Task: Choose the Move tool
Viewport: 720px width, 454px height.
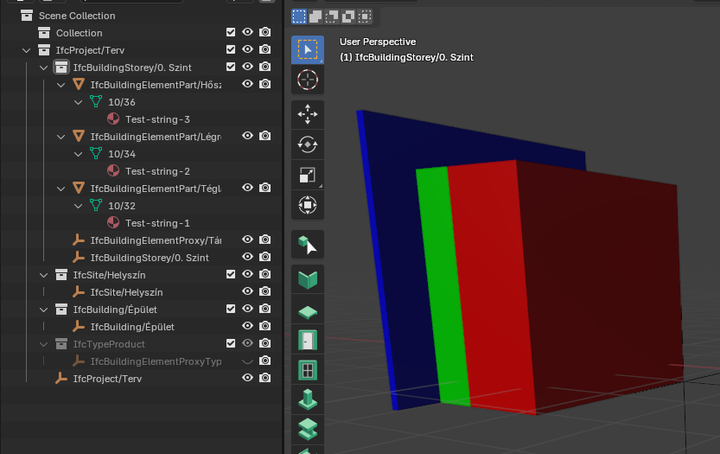Action: click(x=307, y=114)
